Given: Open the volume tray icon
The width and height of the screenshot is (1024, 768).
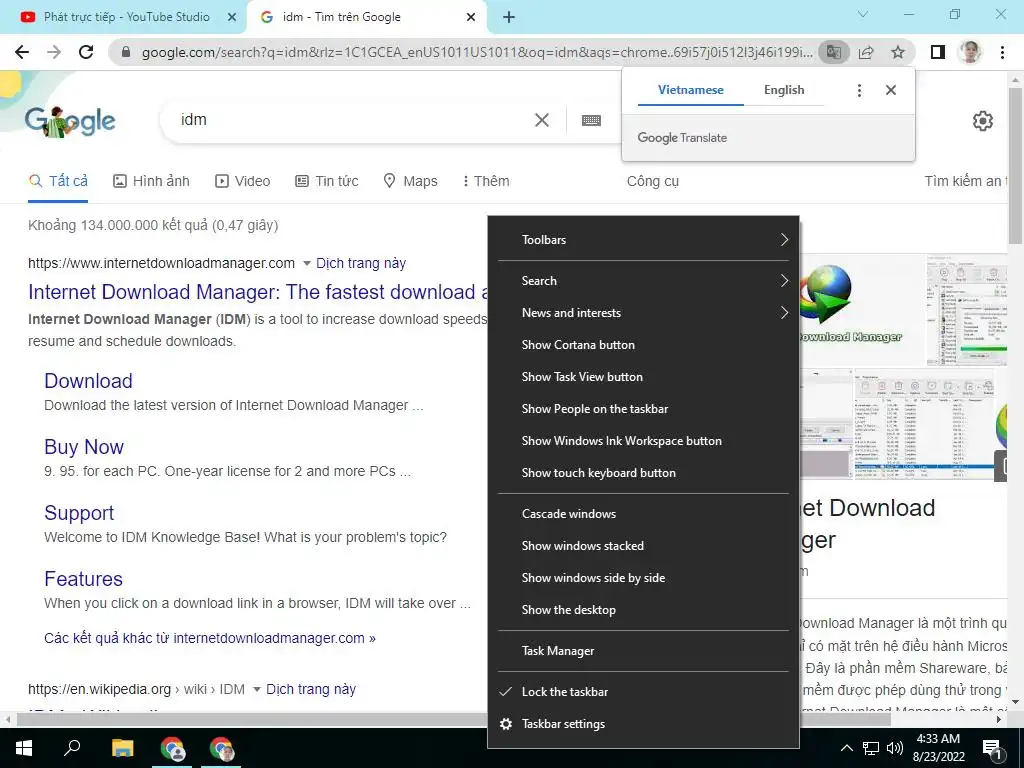Looking at the screenshot, I should tap(895, 748).
